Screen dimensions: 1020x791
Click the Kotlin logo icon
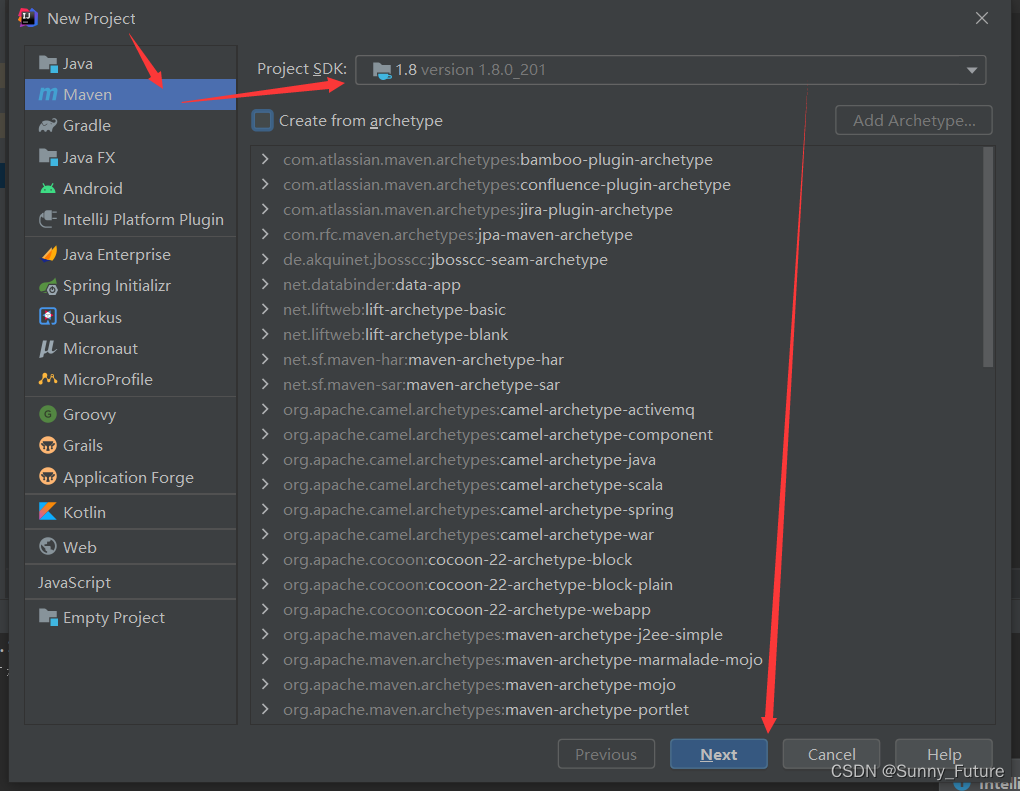(x=48, y=512)
